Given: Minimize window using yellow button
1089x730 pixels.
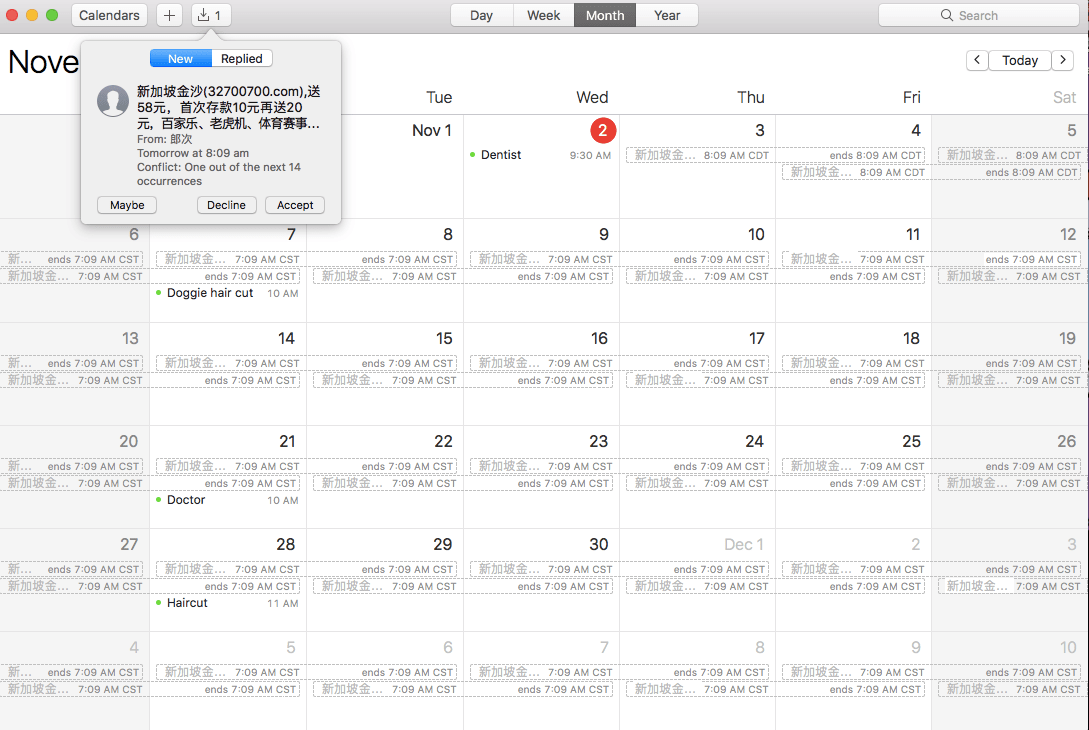Looking at the screenshot, I should tap(32, 15).
